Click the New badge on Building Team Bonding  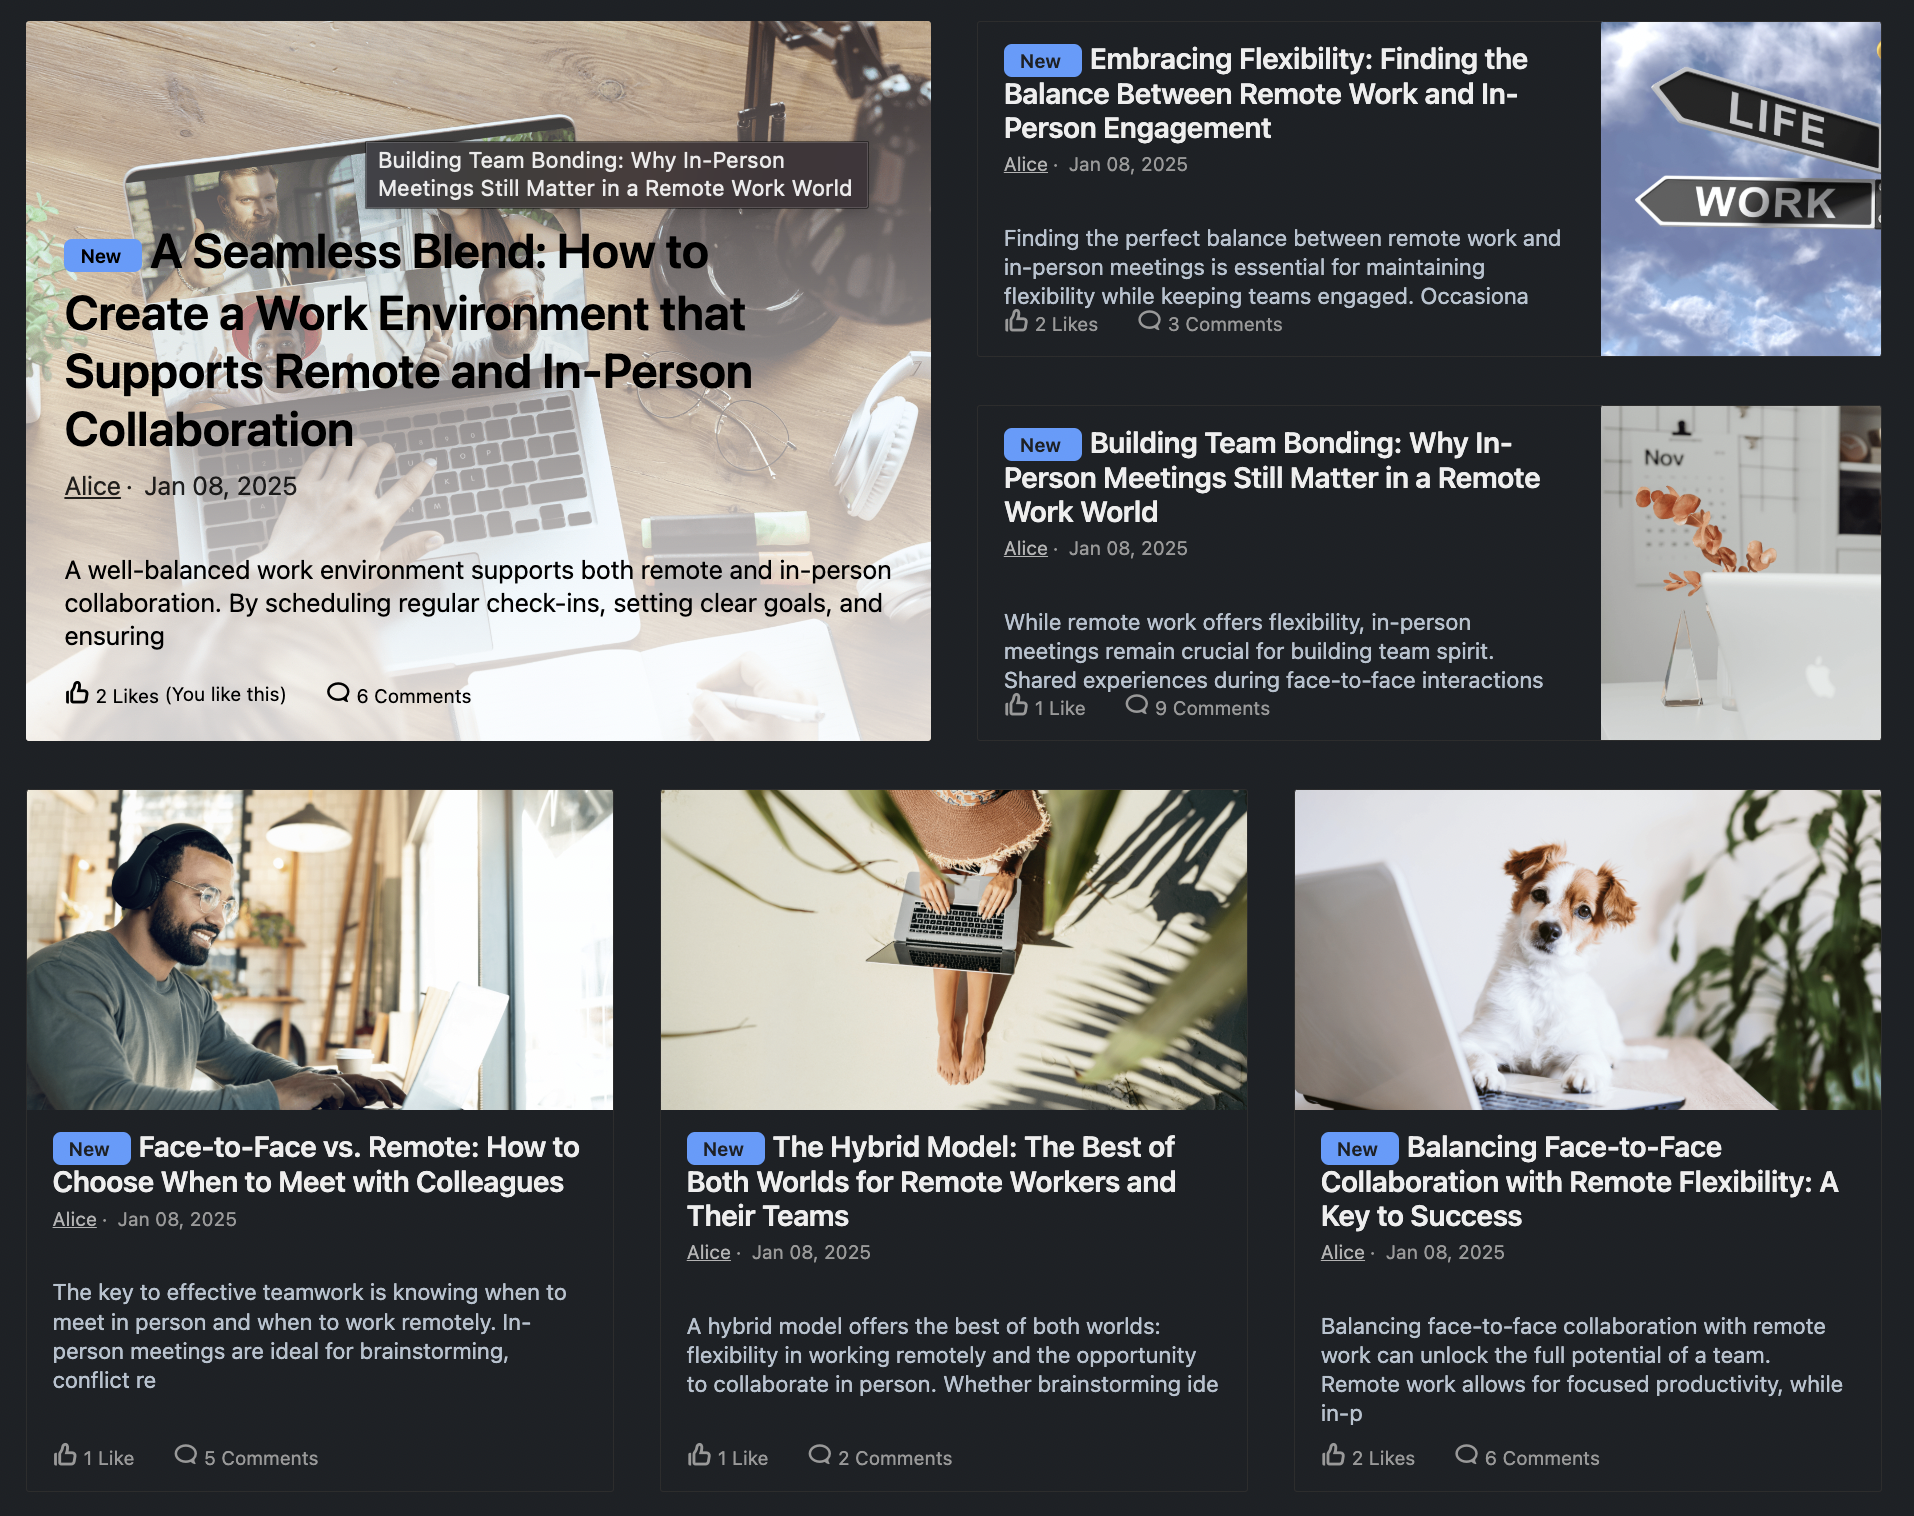(1042, 445)
